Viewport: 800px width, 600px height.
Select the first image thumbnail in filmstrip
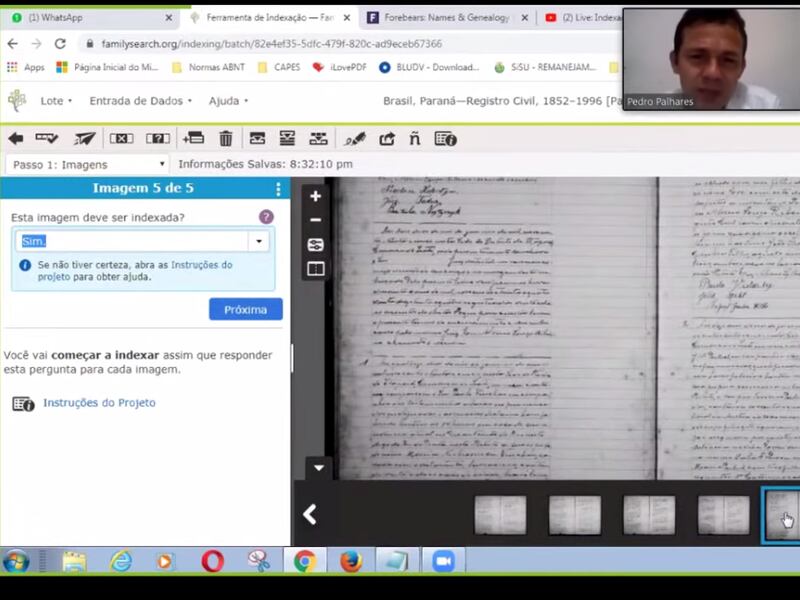[500, 515]
